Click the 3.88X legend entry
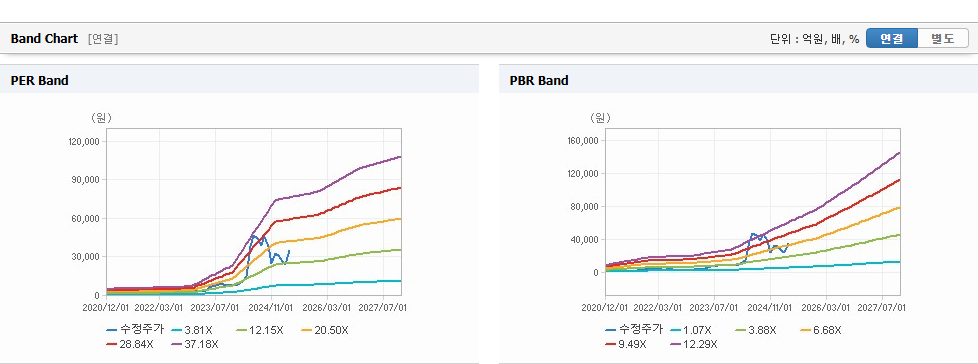The width and height of the screenshot is (978, 364). pos(756,330)
